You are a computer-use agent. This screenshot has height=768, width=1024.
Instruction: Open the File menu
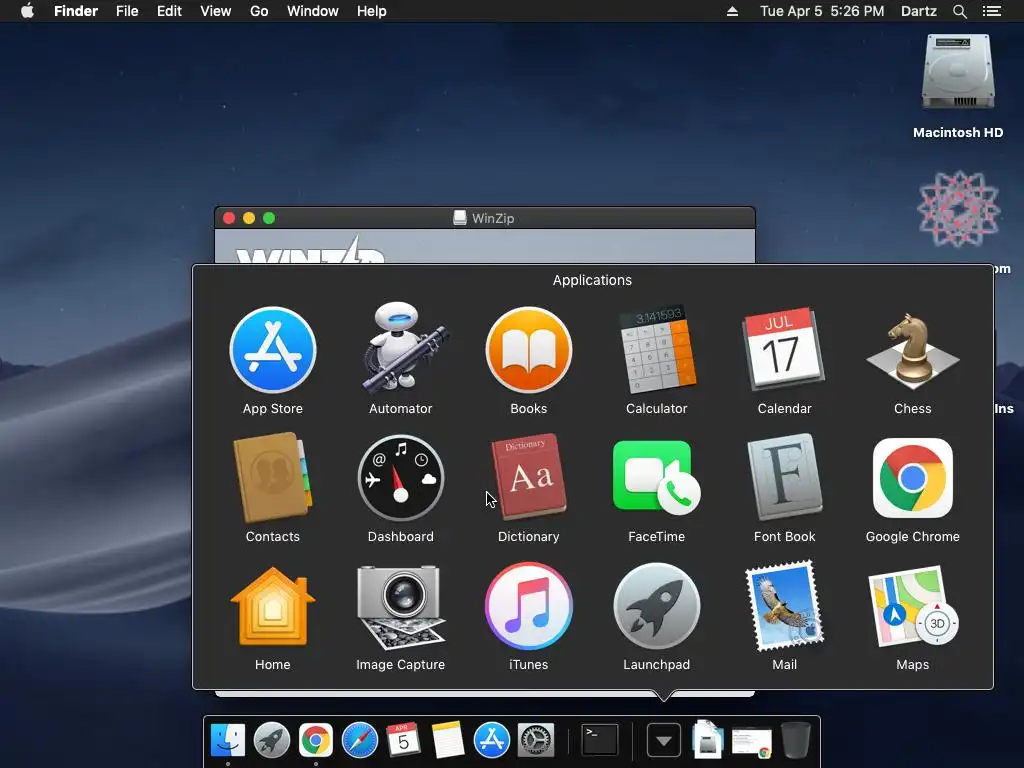pyautogui.click(x=127, y=11)
